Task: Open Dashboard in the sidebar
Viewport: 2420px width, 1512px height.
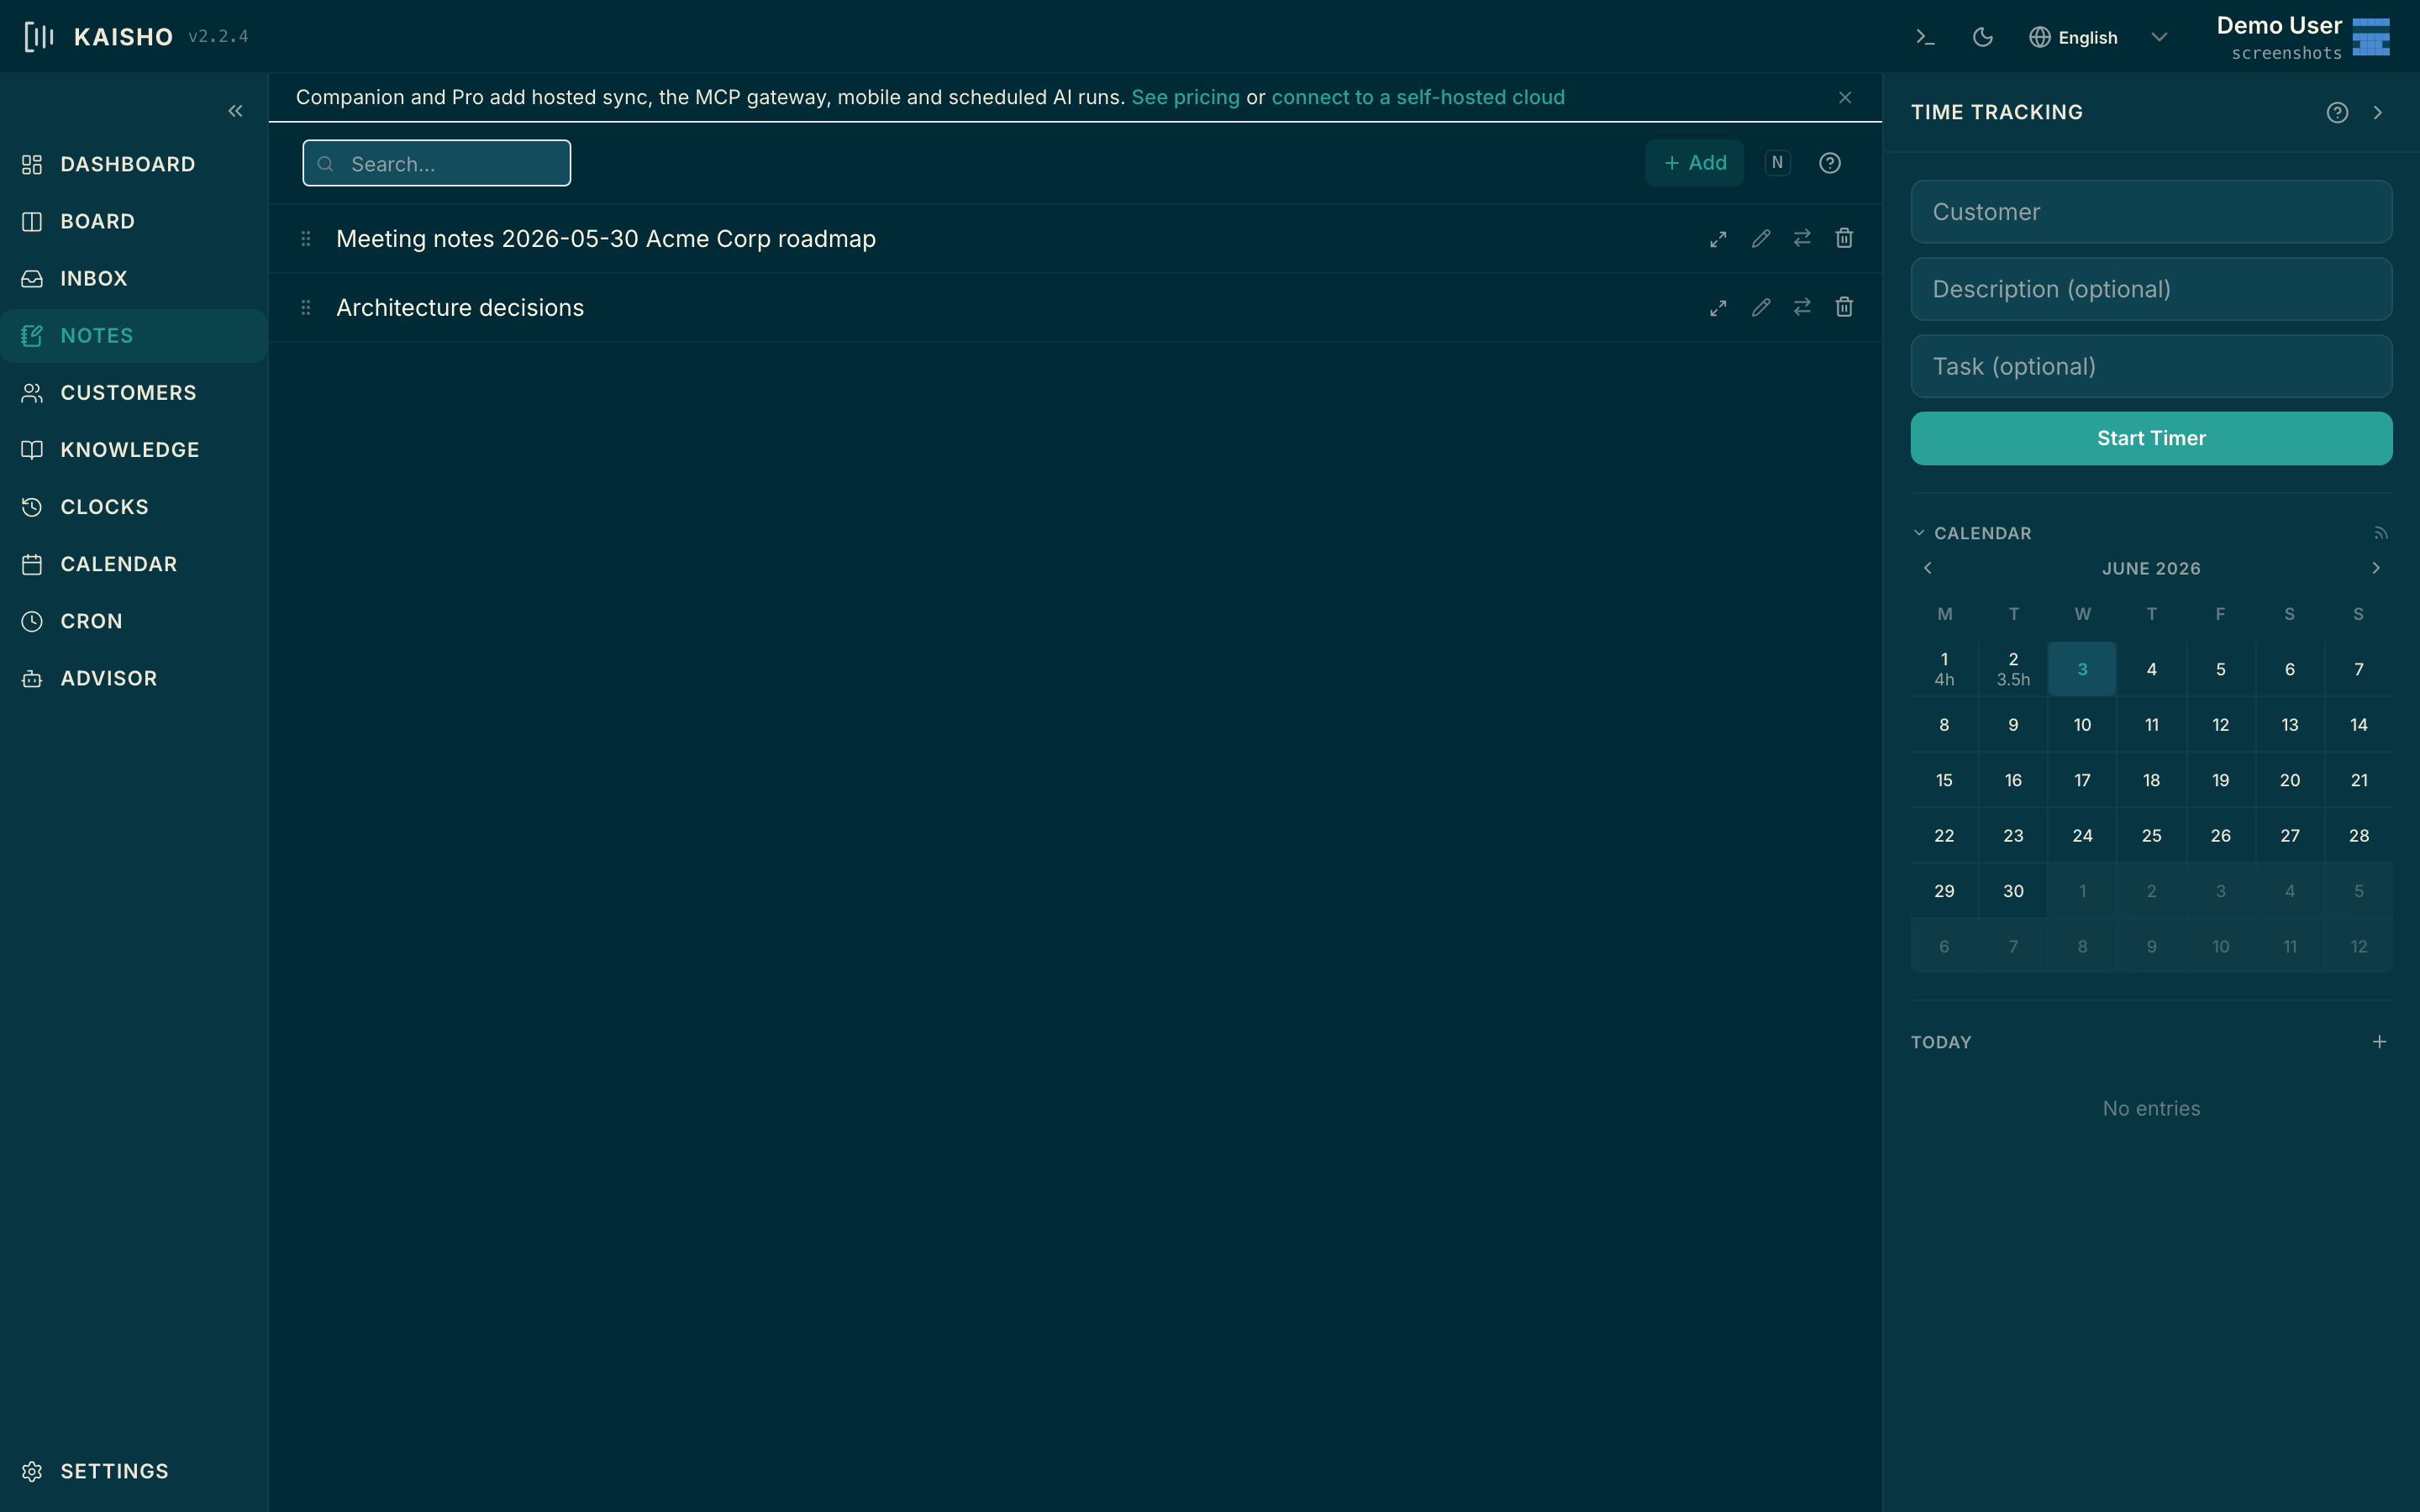Action: 134,164
